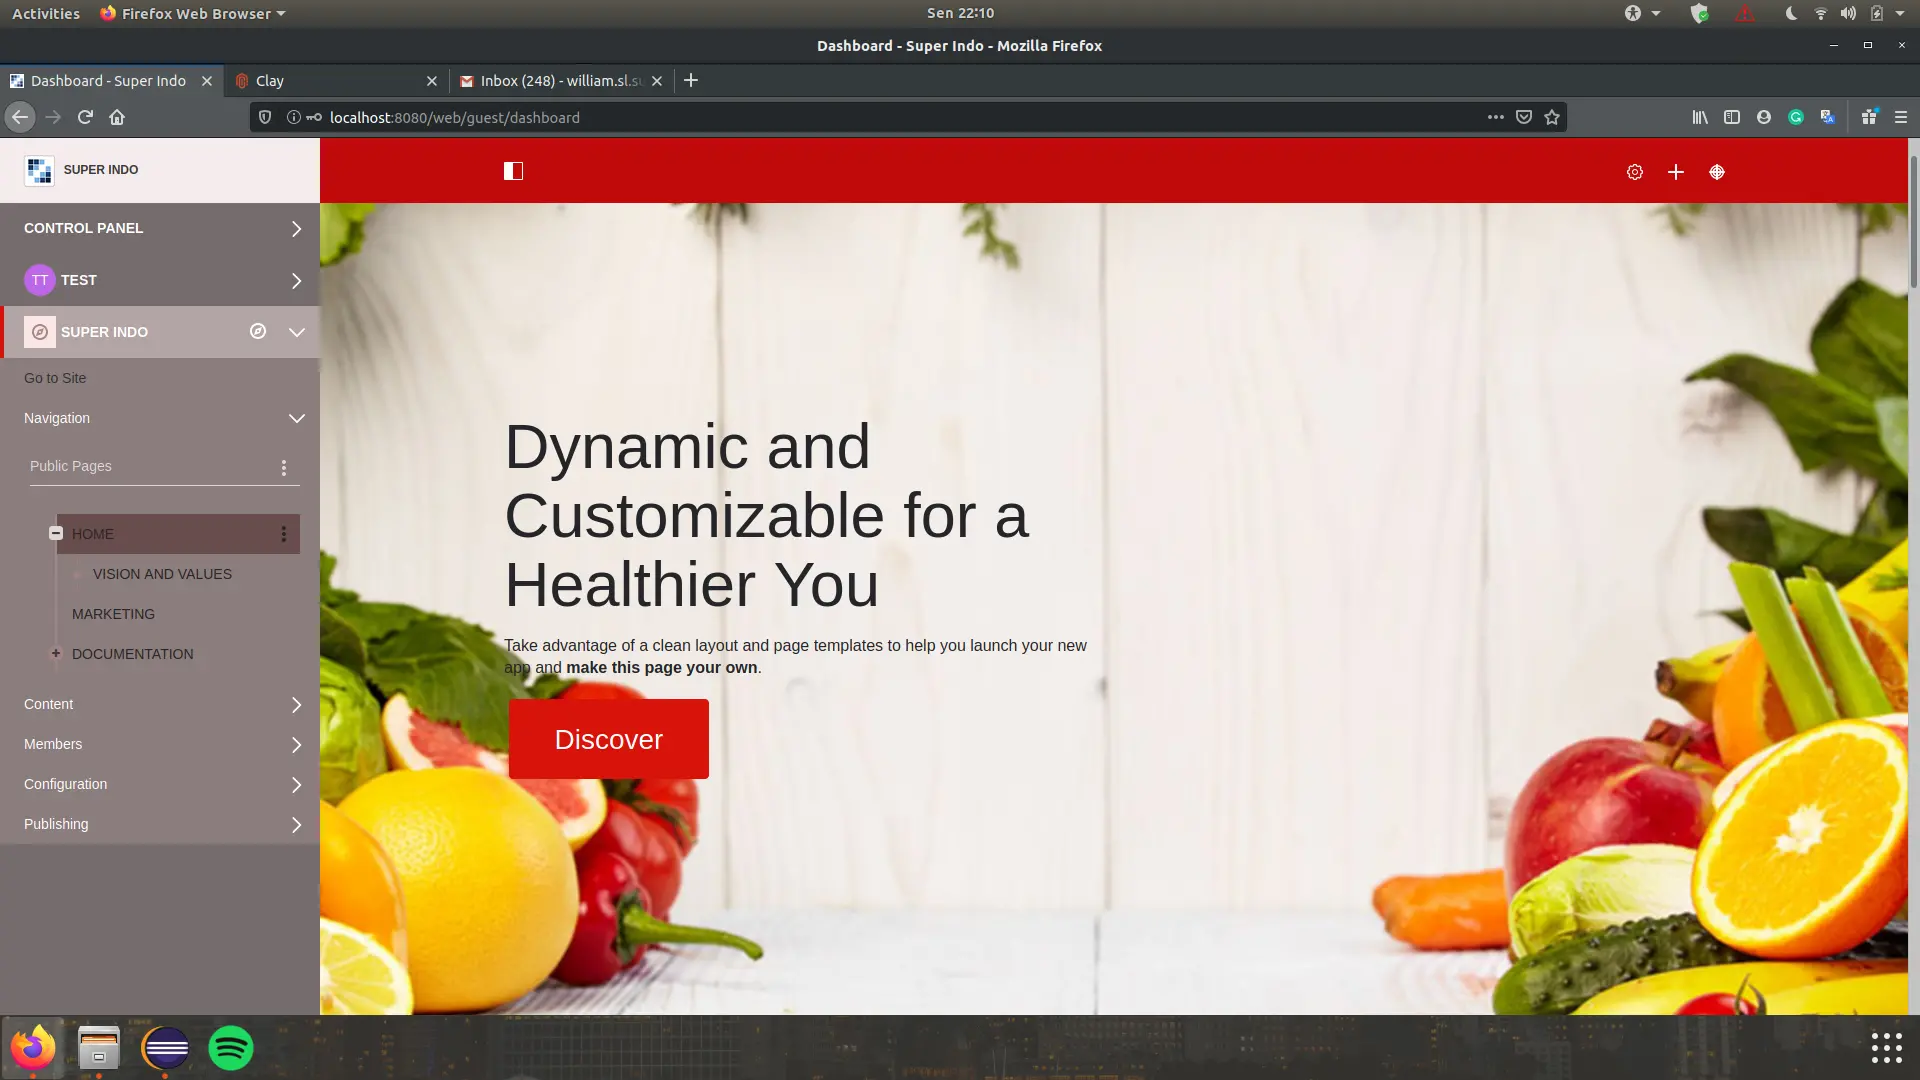Click the Super Indo site logo
1920x1080 pixels.
click(40, 170)
